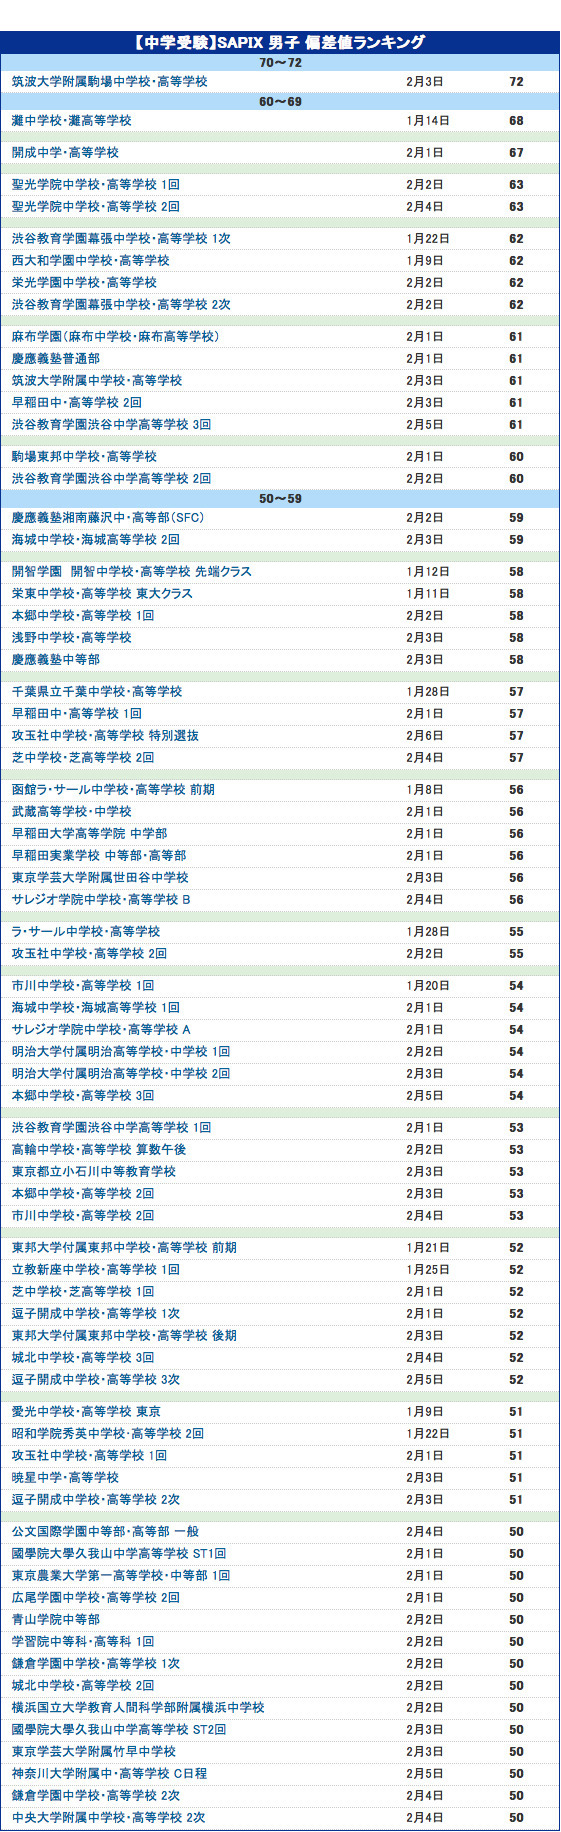
Task: Open 渋谷教育学園幕張中学校・高等学校 1次 link
Action: (121, 238)
